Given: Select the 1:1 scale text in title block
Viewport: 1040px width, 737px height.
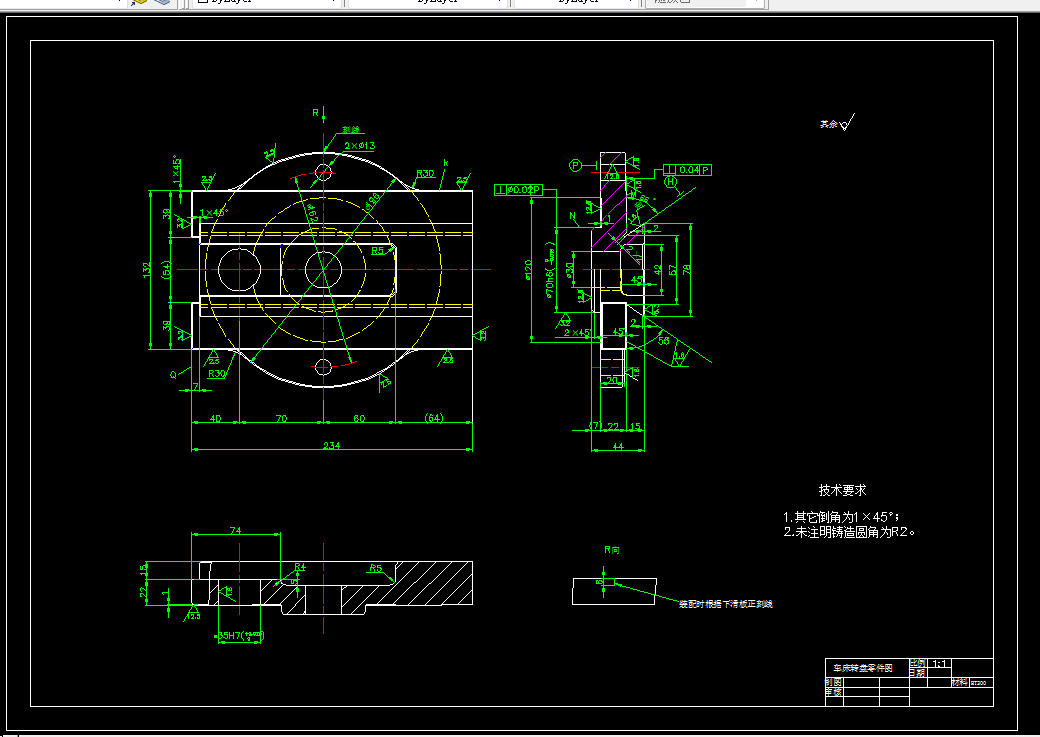Looking at the screenshot, I should tap(940, 663).
